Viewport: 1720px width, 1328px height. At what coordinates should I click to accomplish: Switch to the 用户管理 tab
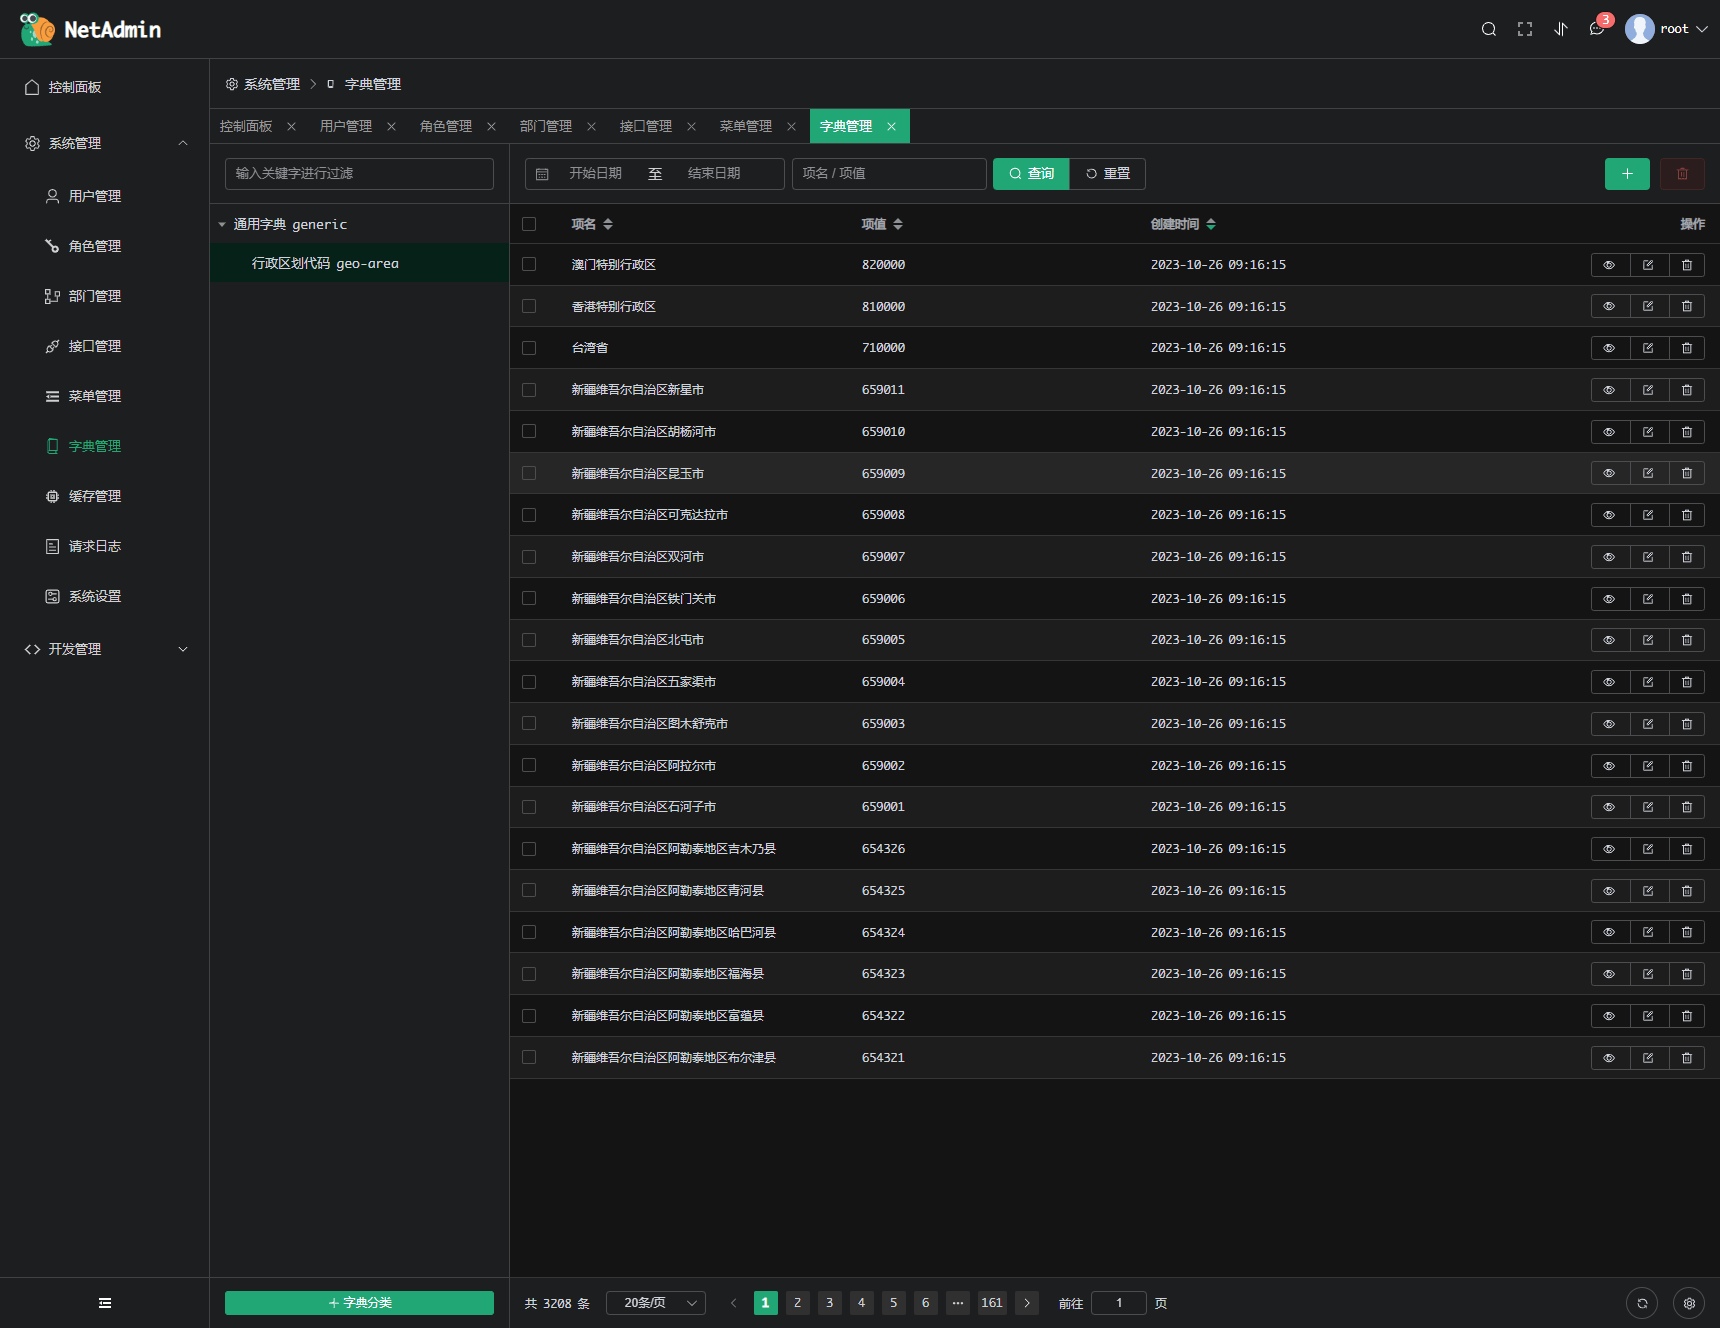[x=346, y=126]
